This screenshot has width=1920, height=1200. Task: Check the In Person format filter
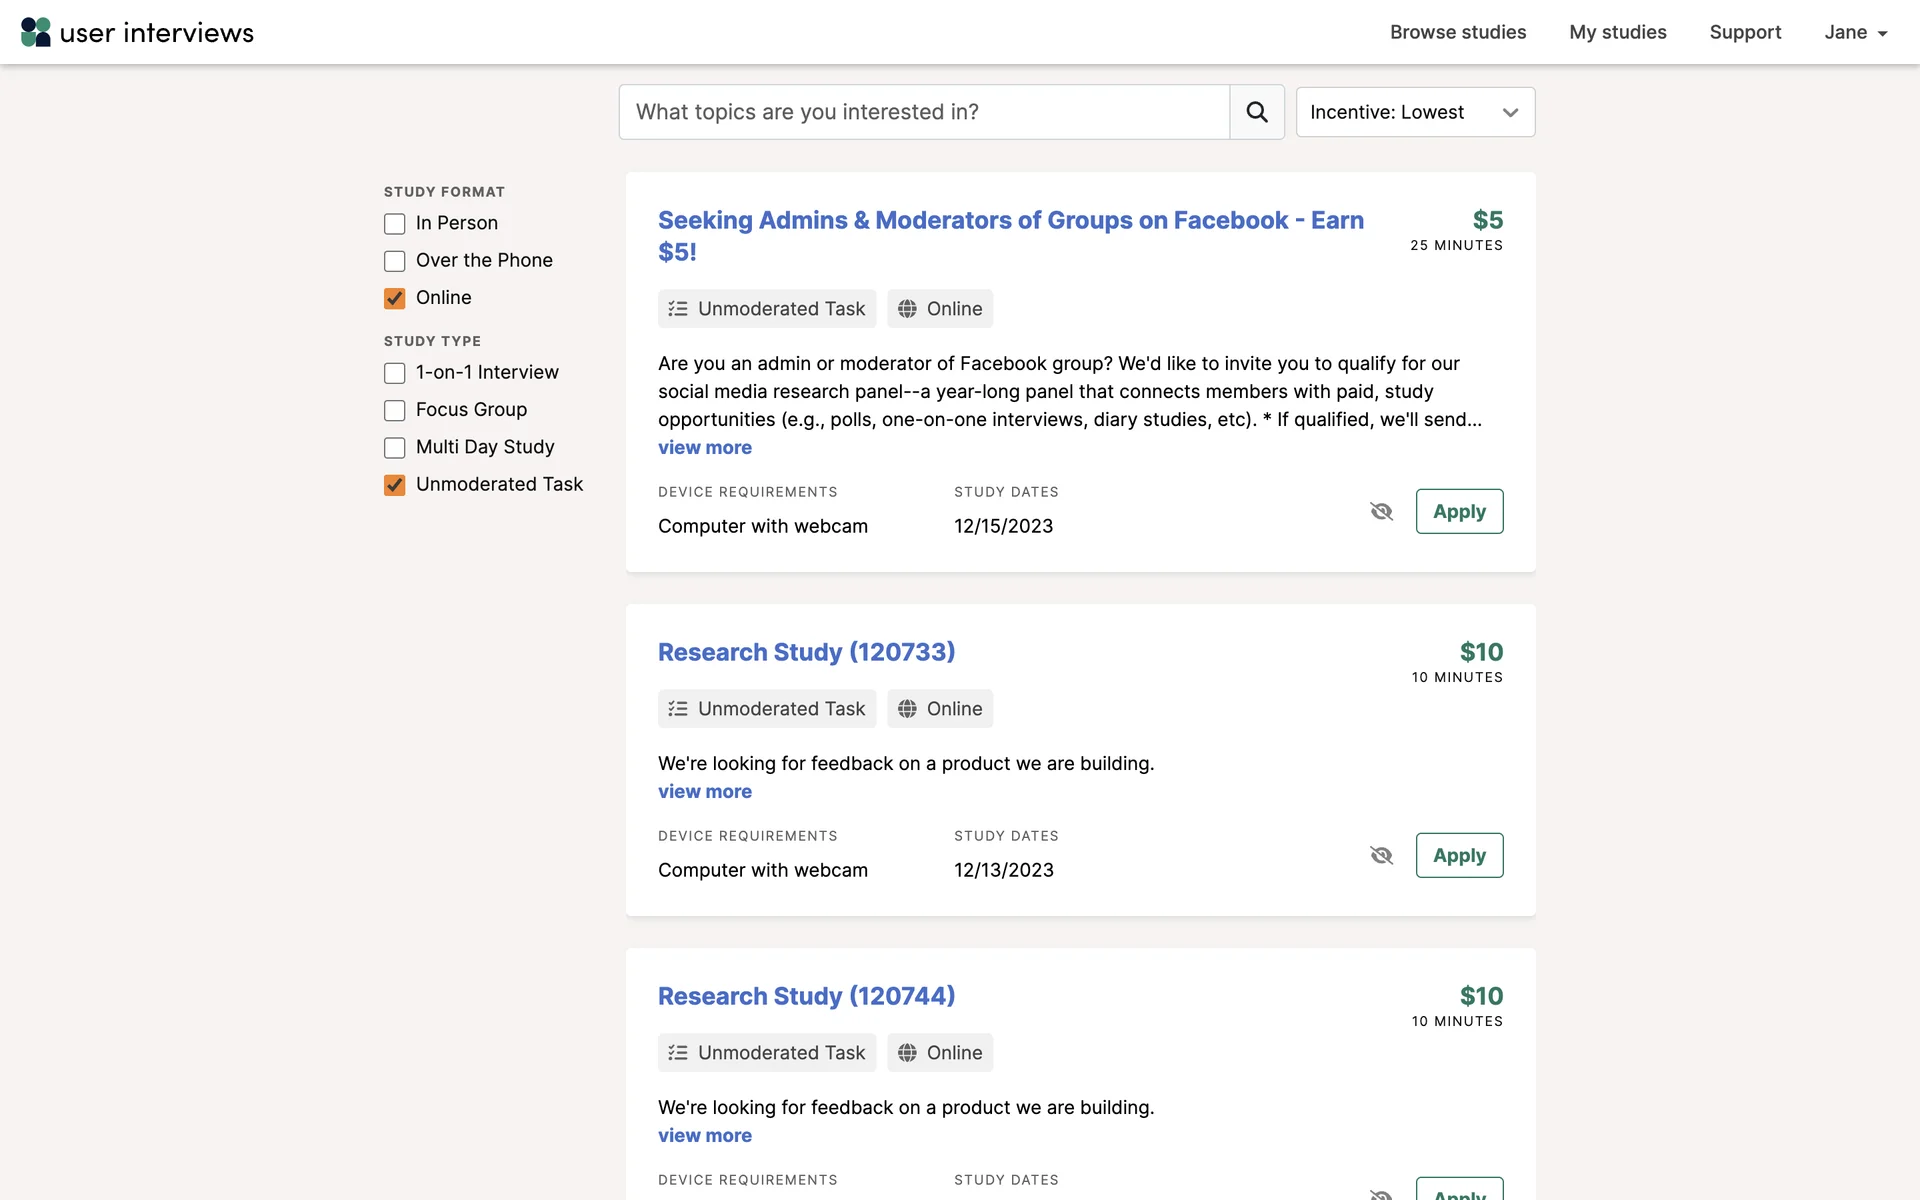pos(395,223)
